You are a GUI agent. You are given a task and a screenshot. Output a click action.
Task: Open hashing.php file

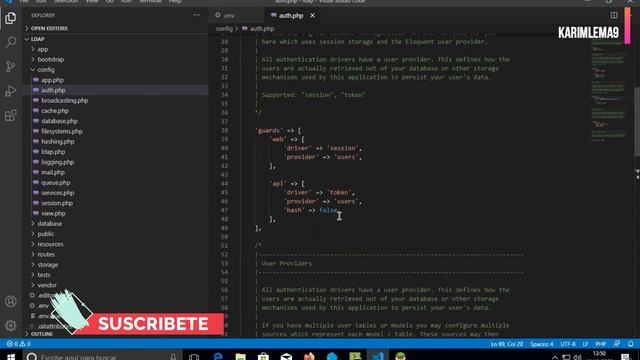coord(58,142)
